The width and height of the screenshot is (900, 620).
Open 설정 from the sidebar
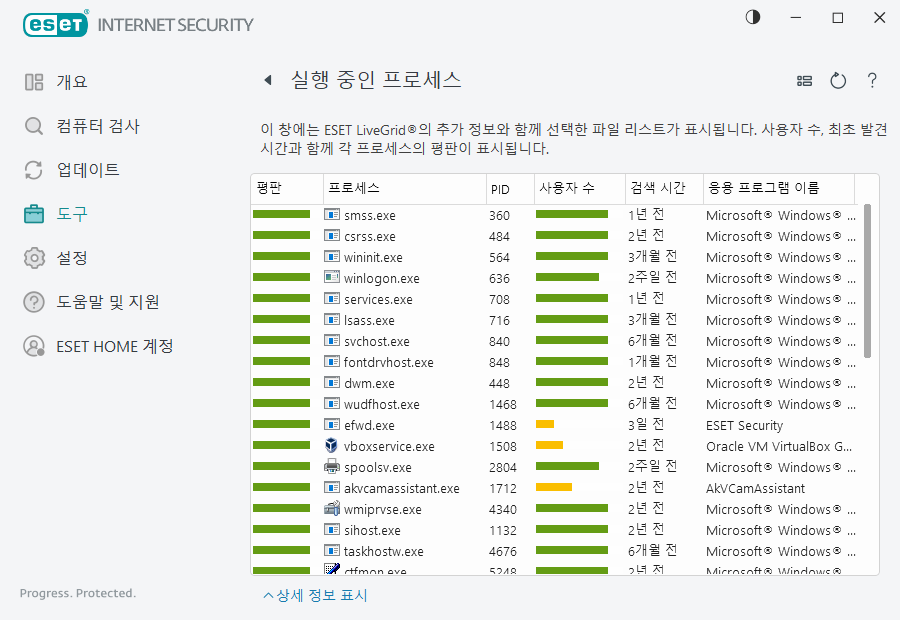[x=71, y=258]
